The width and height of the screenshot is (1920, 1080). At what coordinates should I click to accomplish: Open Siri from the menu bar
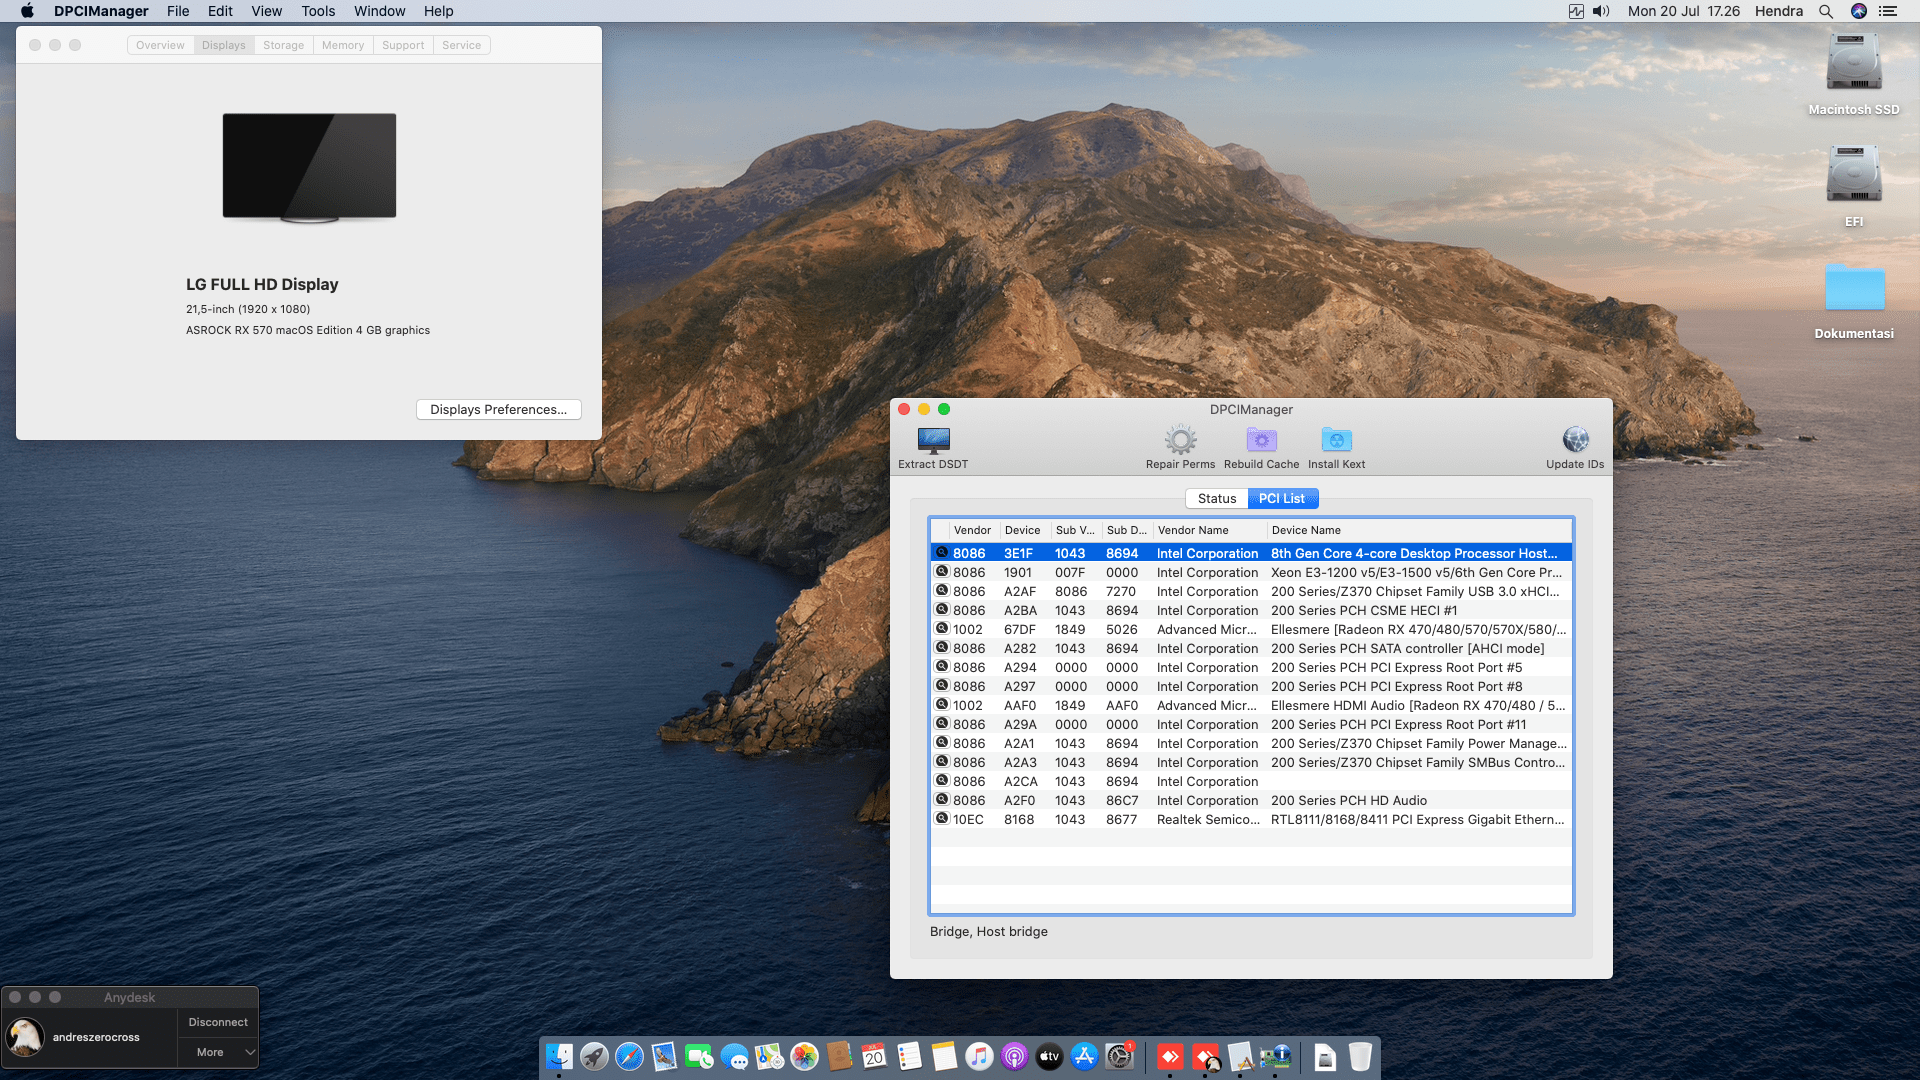[x=1858, y=11]
